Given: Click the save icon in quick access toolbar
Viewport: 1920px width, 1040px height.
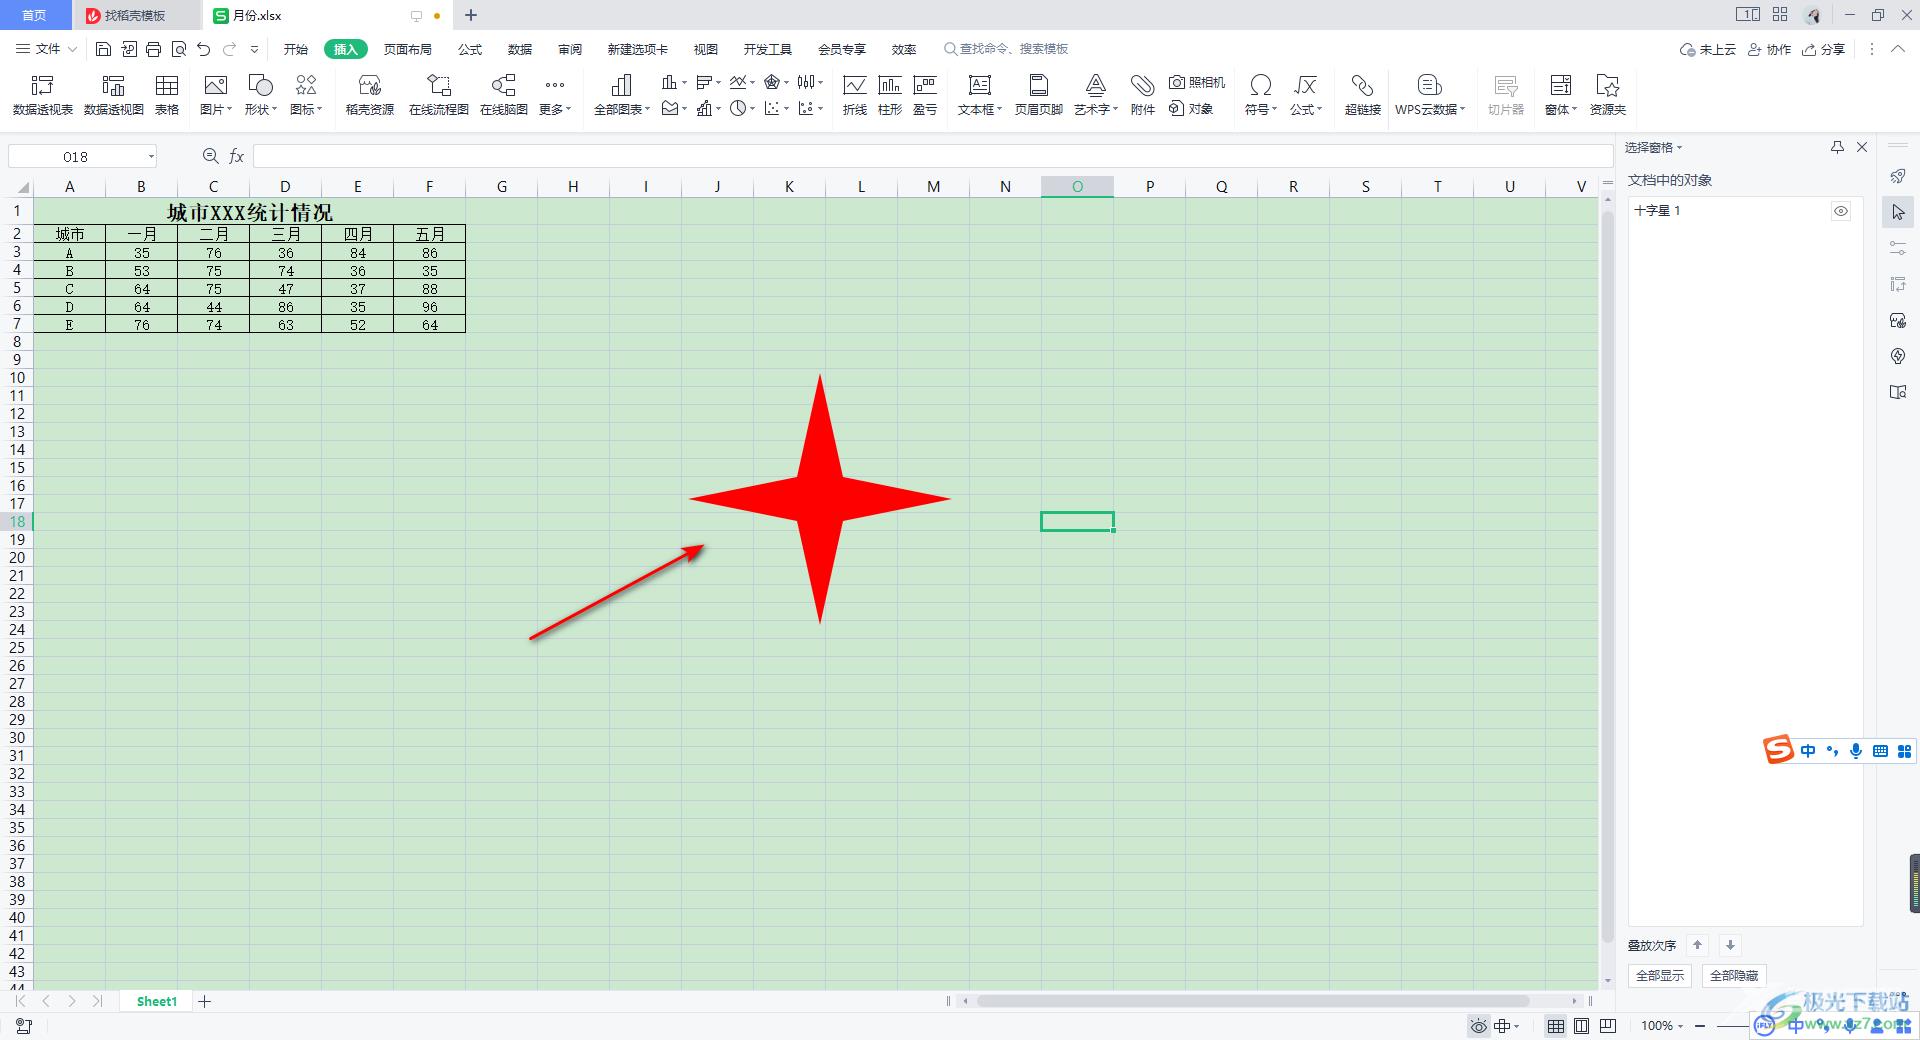Looking at the screenshot, I should coord(103,49).
